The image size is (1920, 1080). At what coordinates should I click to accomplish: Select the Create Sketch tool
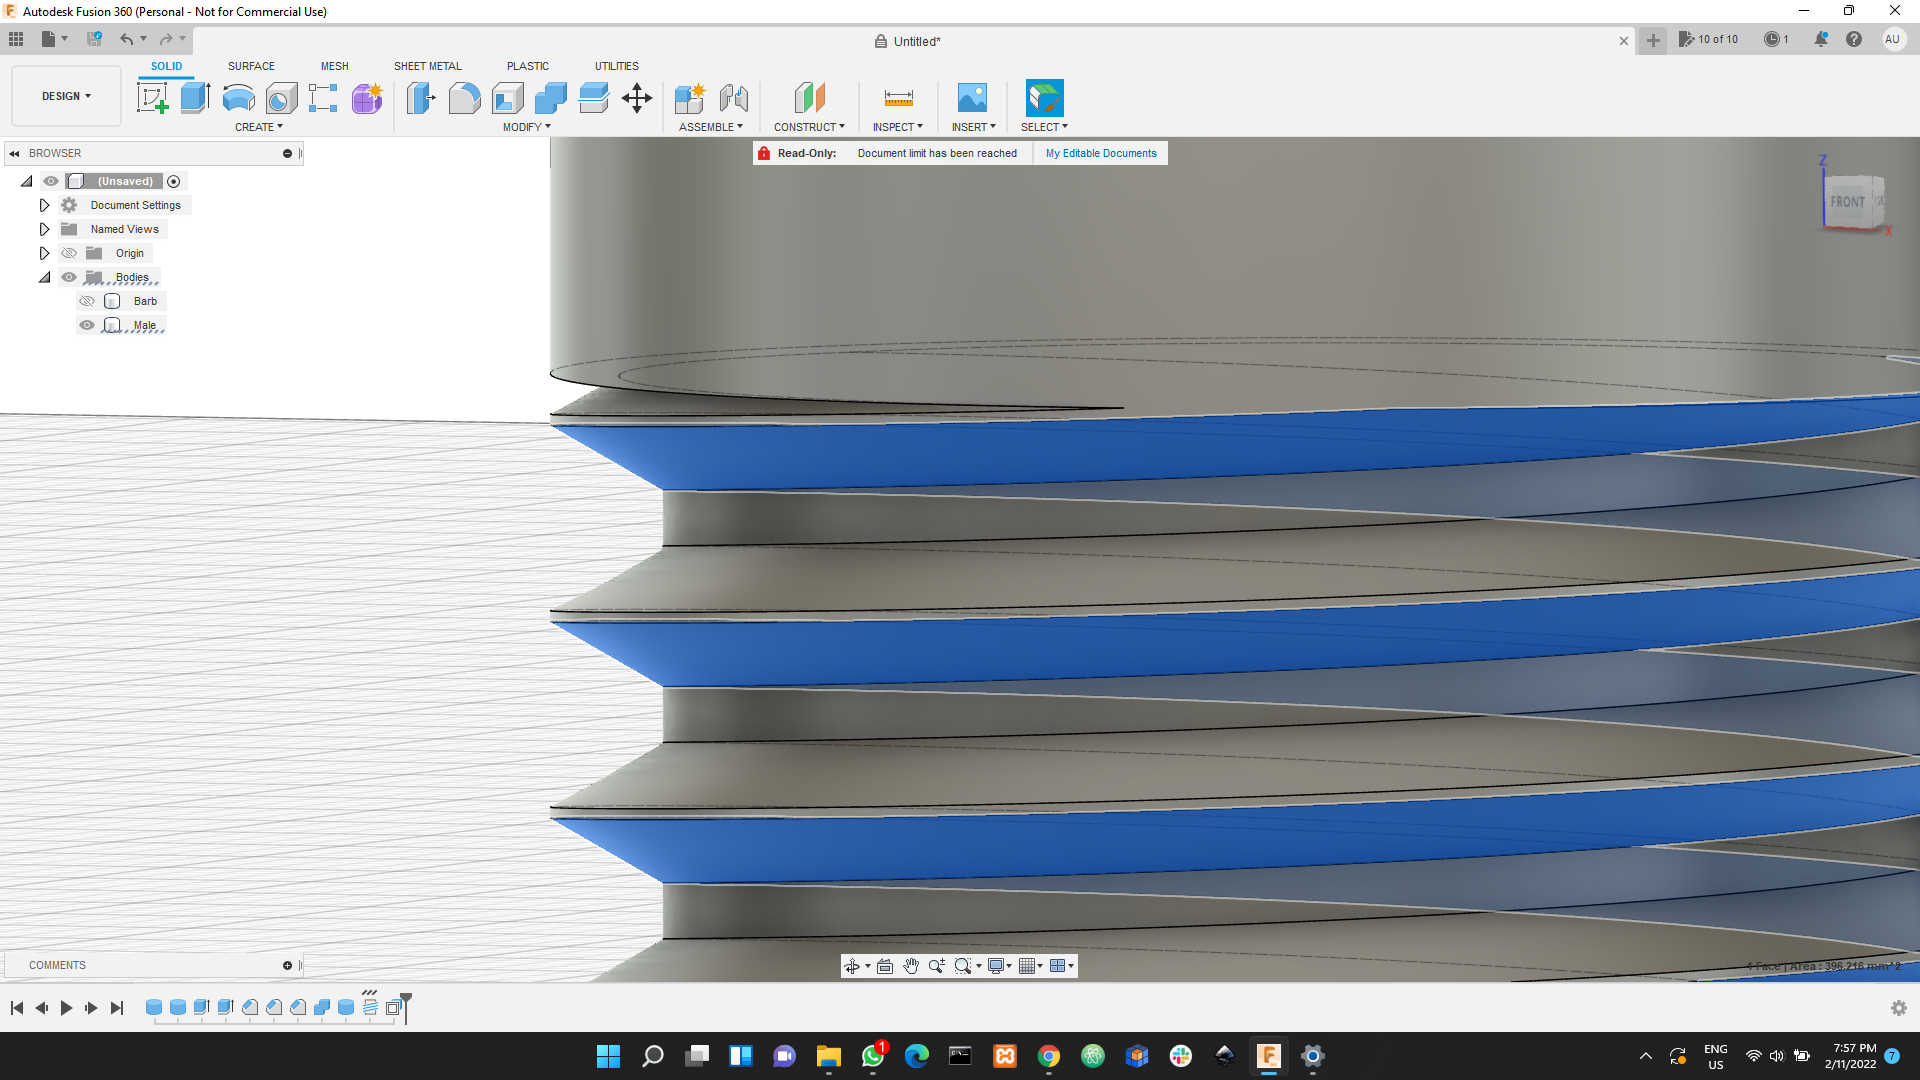(x=153, y=97)
